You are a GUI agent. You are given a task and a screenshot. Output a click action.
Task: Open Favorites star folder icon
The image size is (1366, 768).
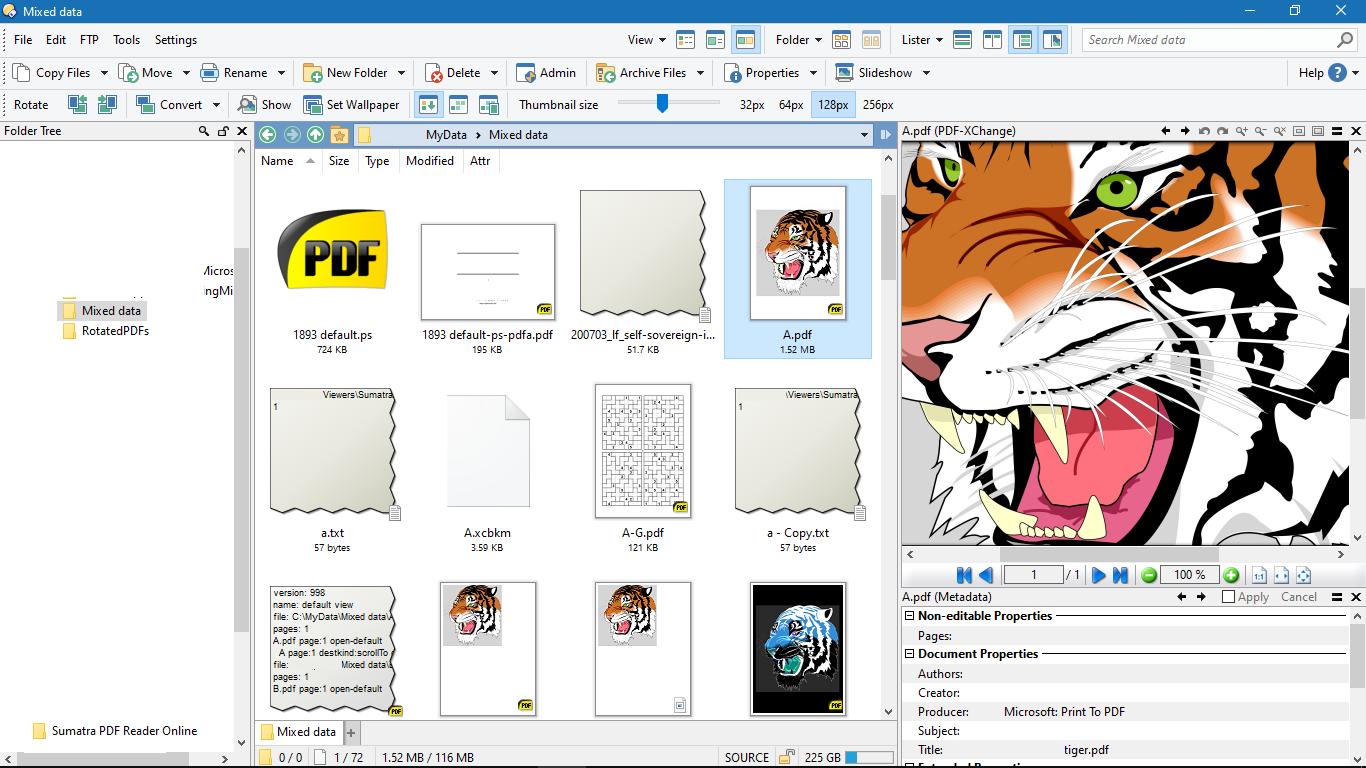[x=339, y=135]
